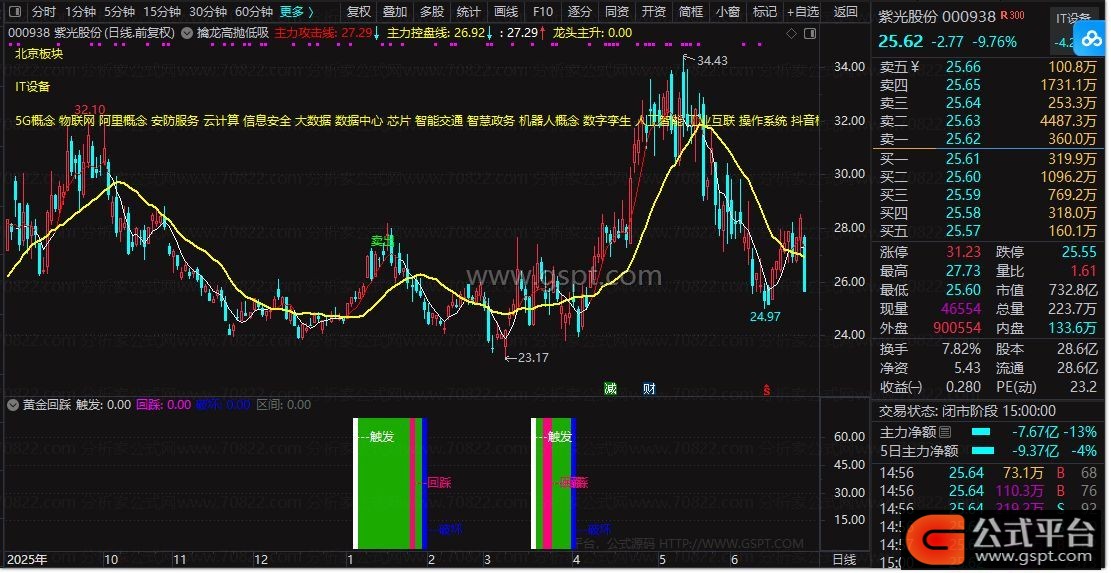Click the 14:56 73.1万 trade row
The image size is (1111, 573).
[988, 473]
